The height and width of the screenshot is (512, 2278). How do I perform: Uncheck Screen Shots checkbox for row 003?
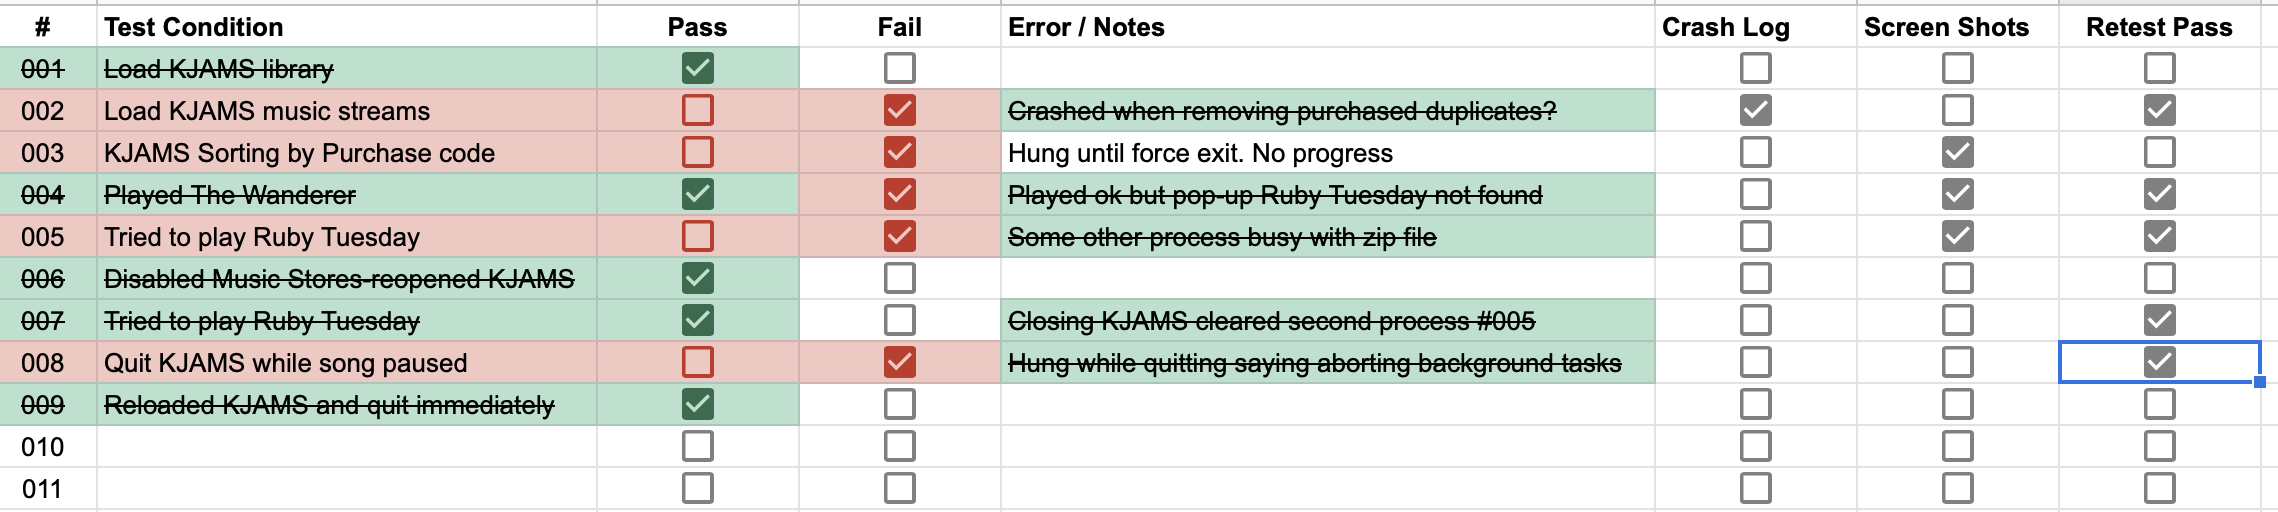[1957, 152]
